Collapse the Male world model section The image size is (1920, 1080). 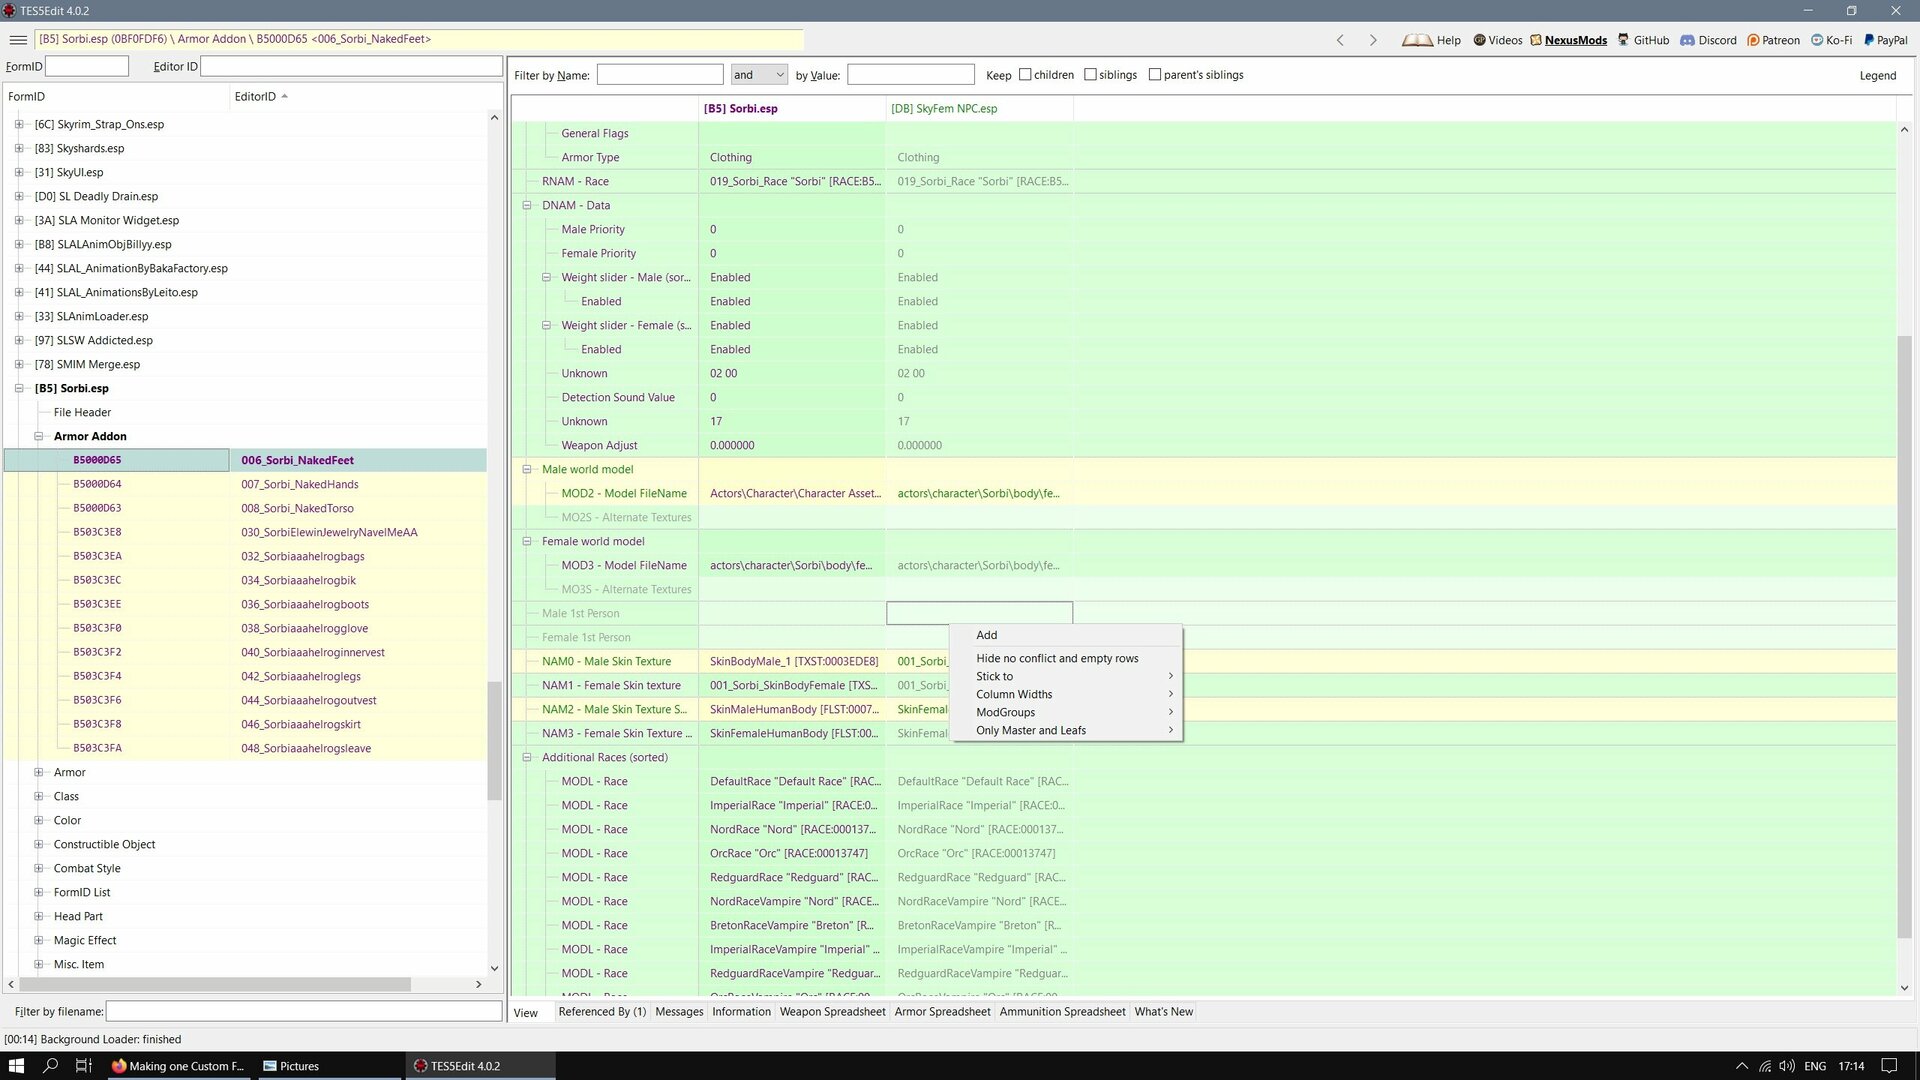click(x=527, y=470)
